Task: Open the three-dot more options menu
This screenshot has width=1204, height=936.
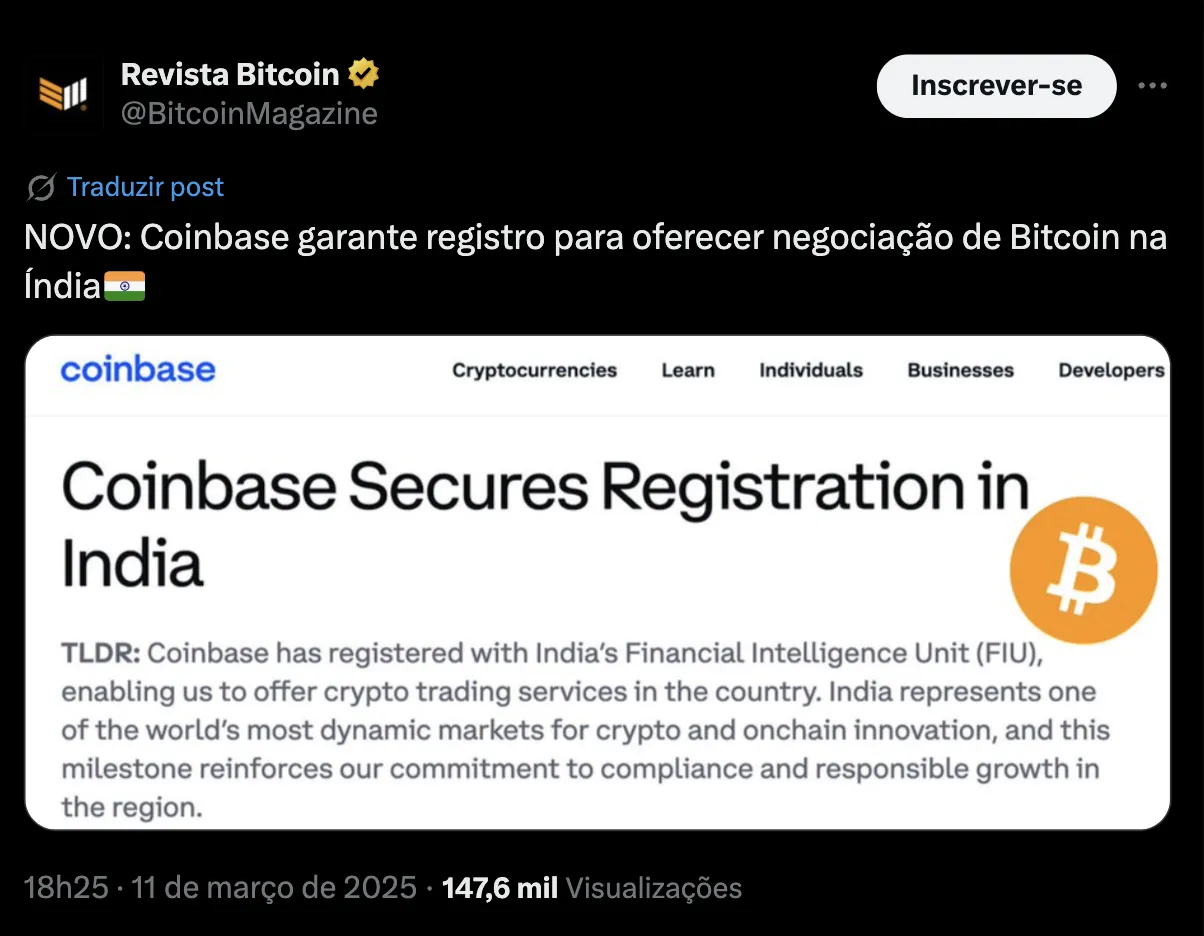Action: tap(1152, 86)
